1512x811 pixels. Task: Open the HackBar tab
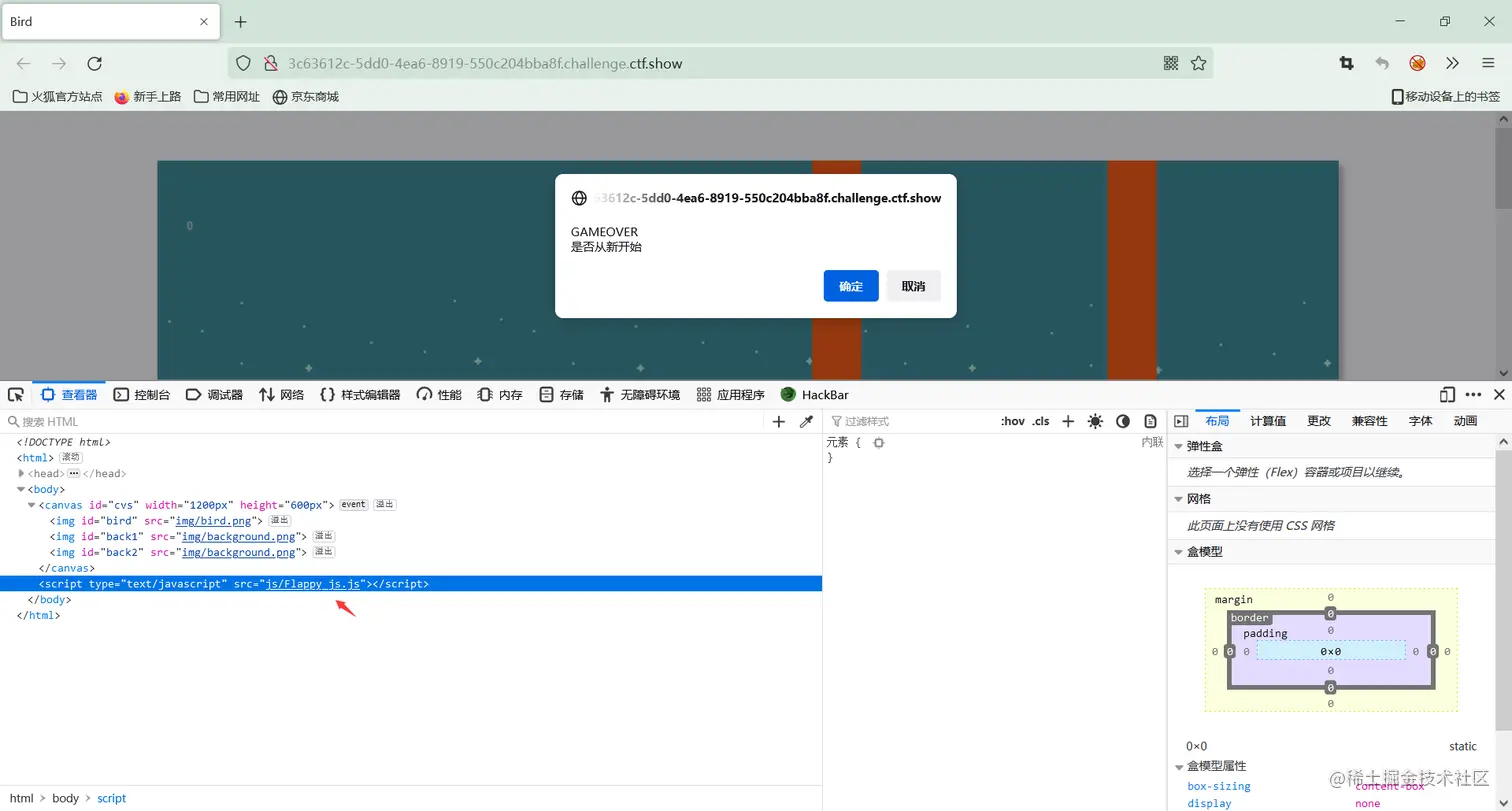[x=814, y=395]
